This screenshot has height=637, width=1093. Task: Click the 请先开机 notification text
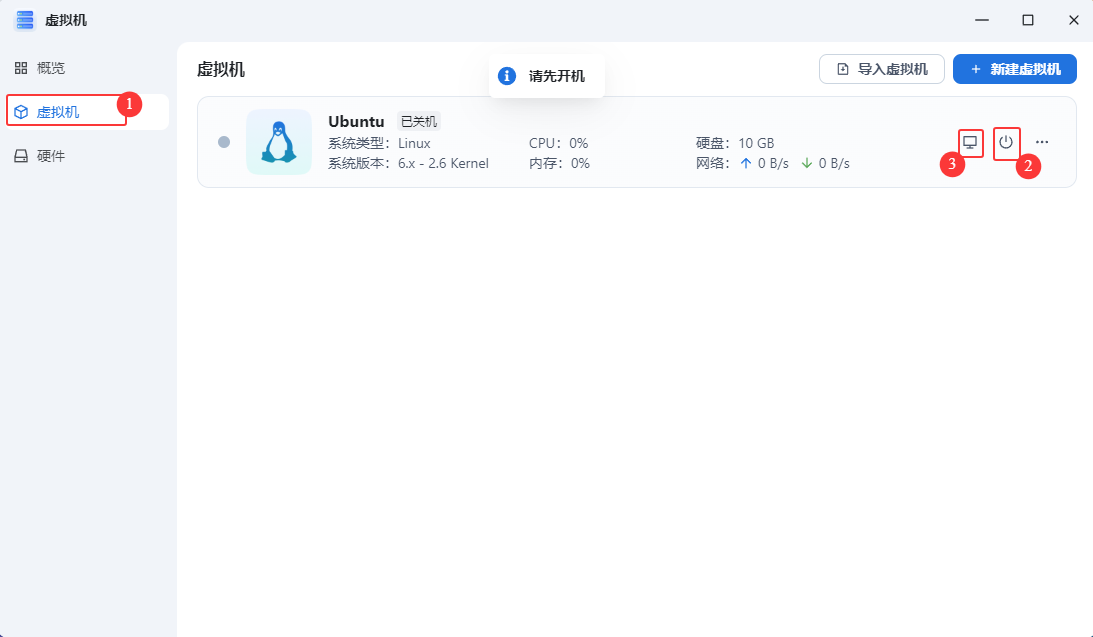[556, 76]
